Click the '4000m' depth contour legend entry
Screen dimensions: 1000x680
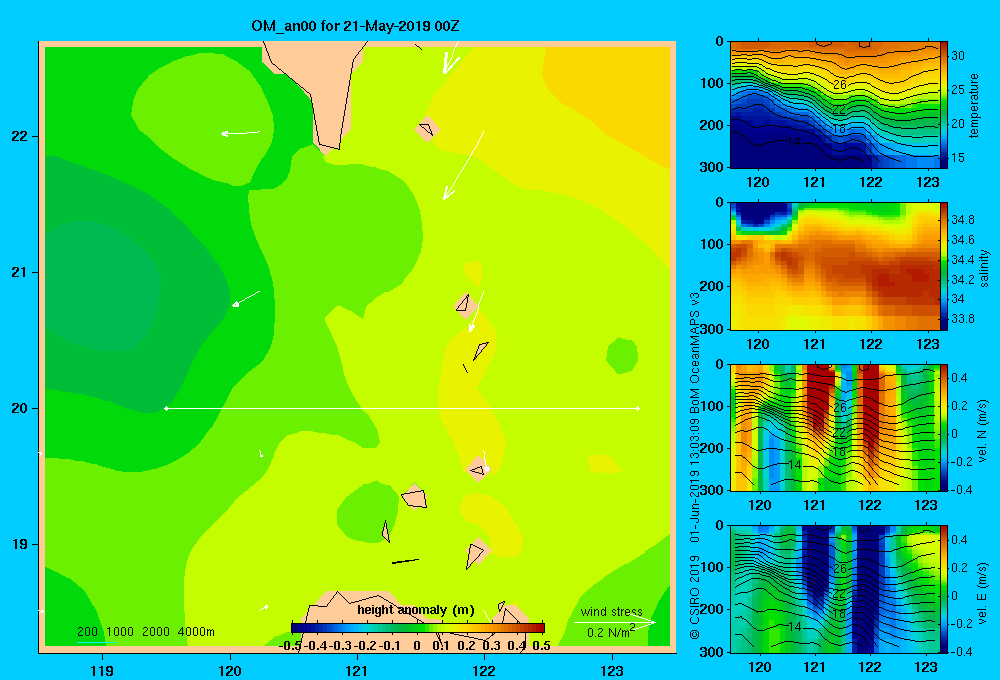tap(196, 632)
